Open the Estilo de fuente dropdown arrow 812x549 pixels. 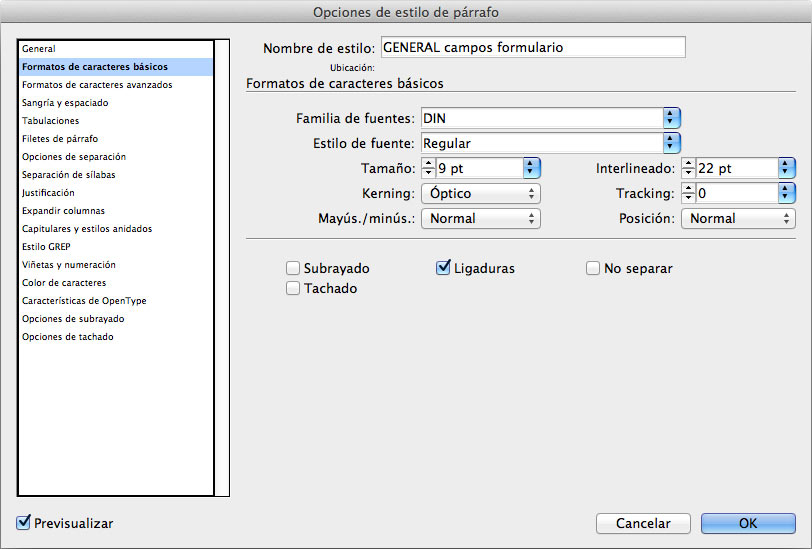point(671,143)
